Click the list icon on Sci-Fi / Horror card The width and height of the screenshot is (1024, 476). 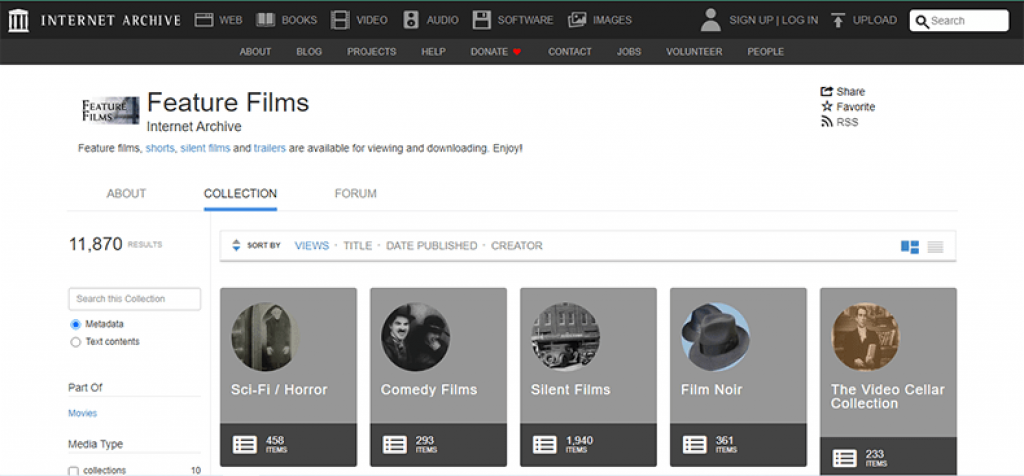point(245,445)
